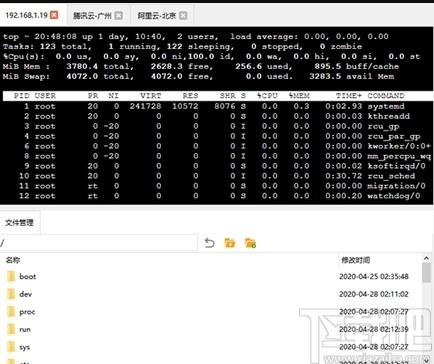Select the dev folder
The image size is (434, 364).
point(26,294)
